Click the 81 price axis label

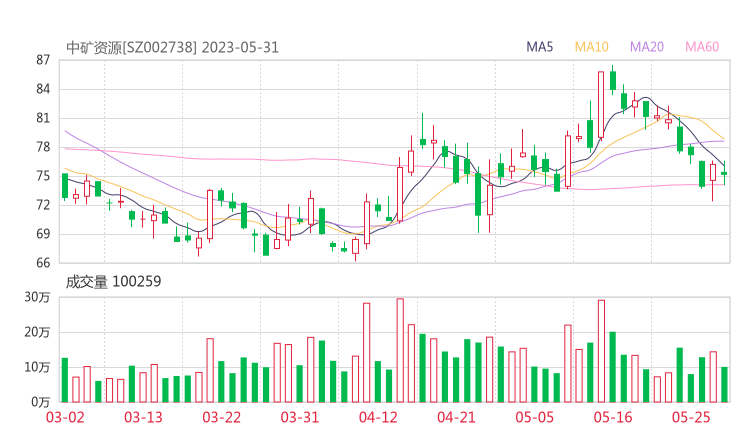point(43,118)
